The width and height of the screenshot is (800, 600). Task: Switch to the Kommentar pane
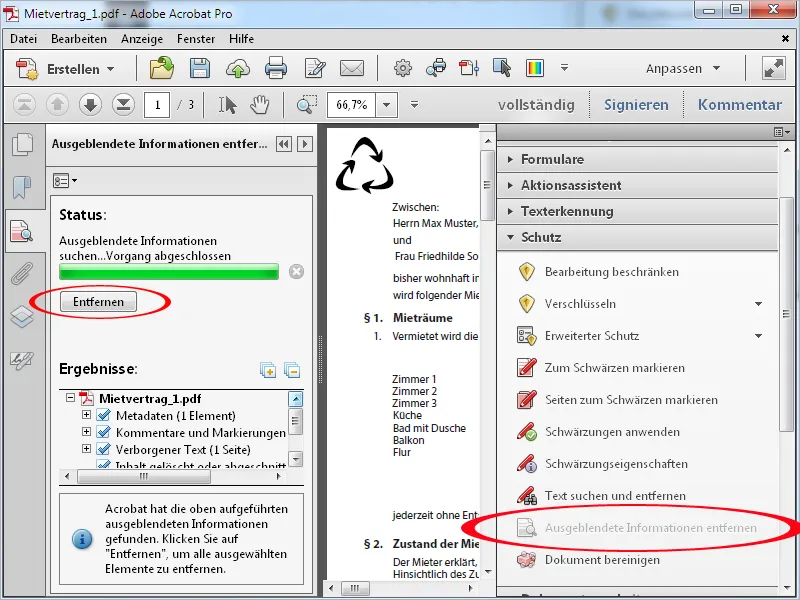[739, 105]
